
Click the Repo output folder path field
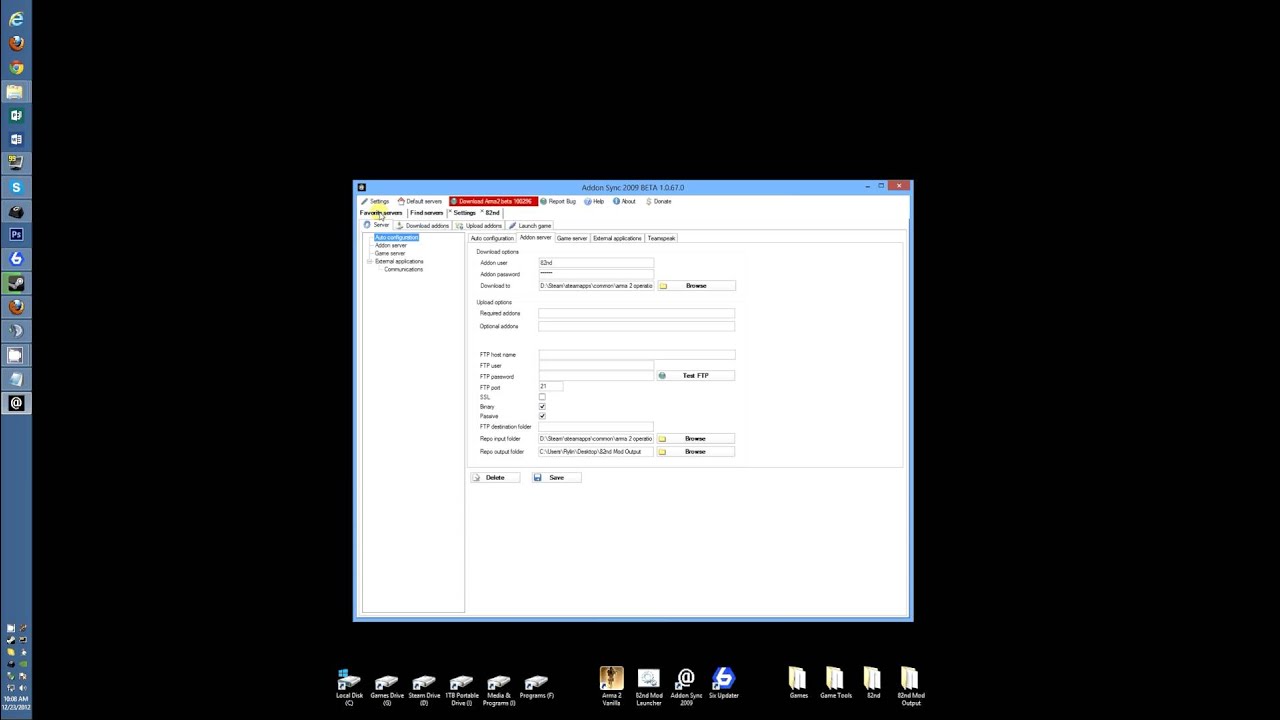(596, 452)
